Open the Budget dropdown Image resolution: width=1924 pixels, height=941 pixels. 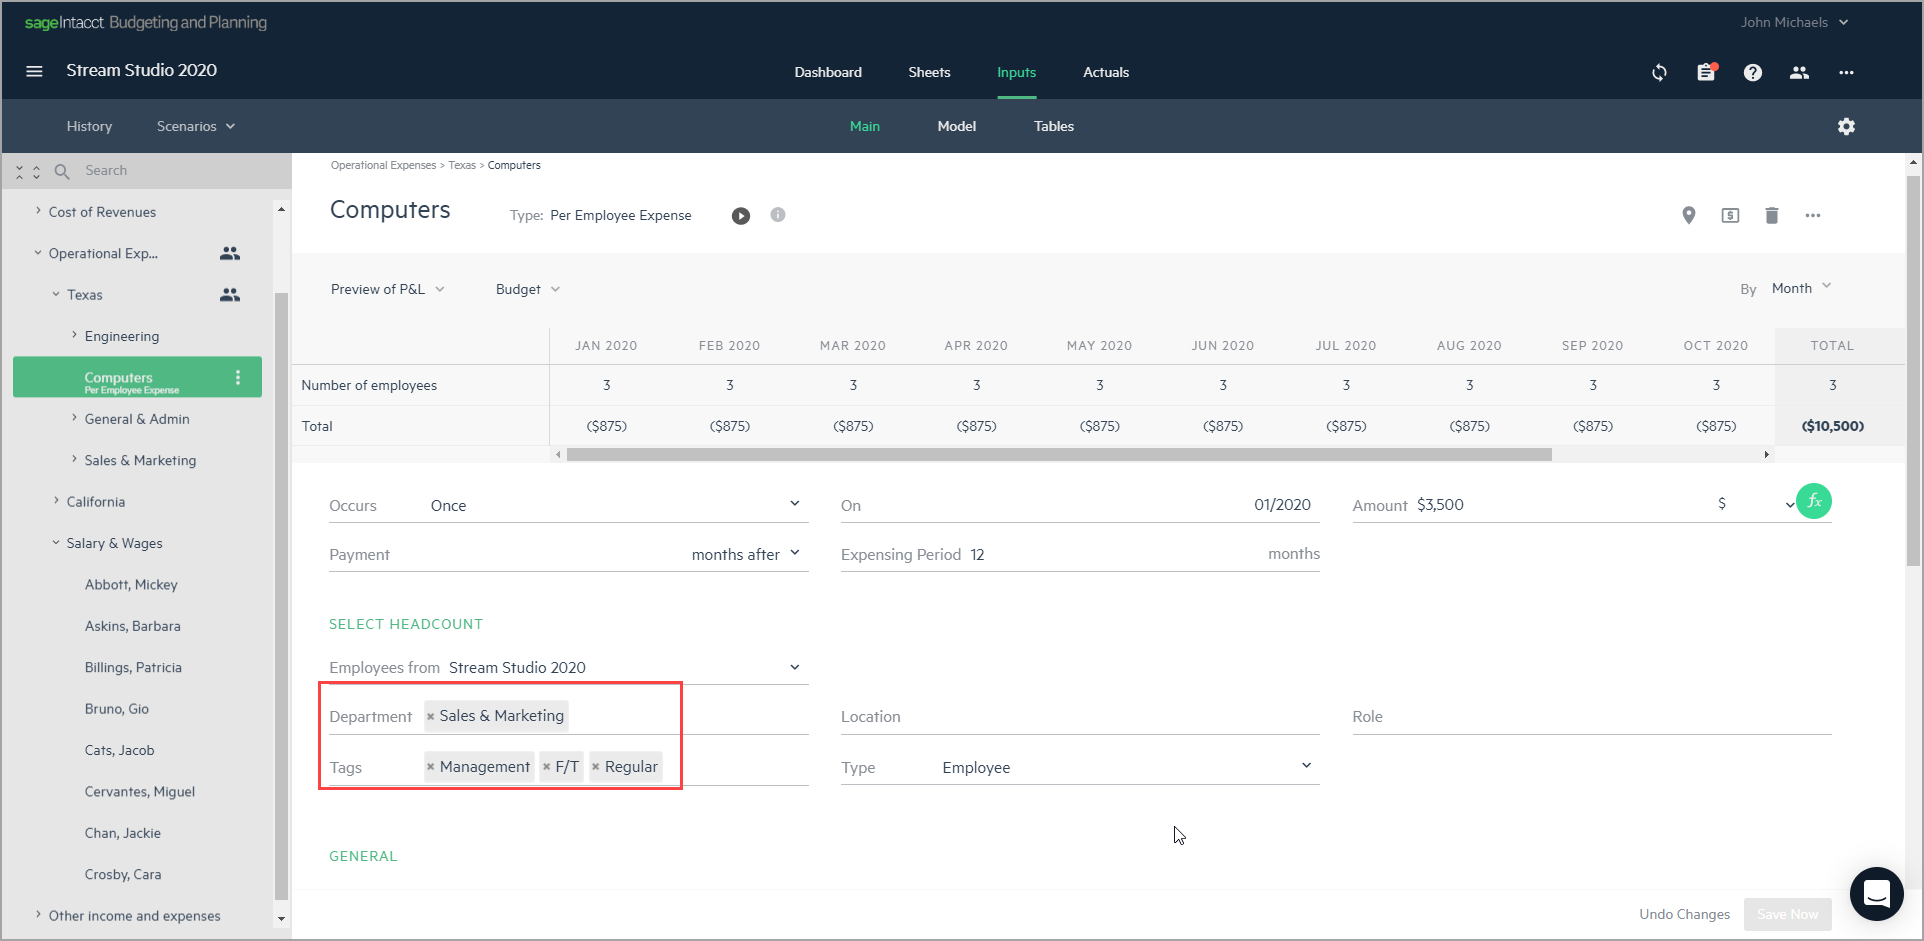(528, 289)
